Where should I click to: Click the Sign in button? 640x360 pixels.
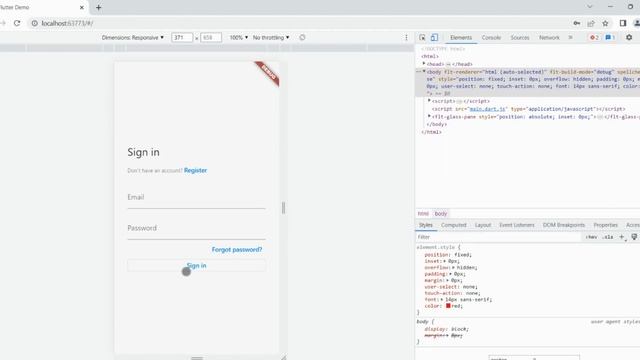pyautogui.click(x=196, y=266)
